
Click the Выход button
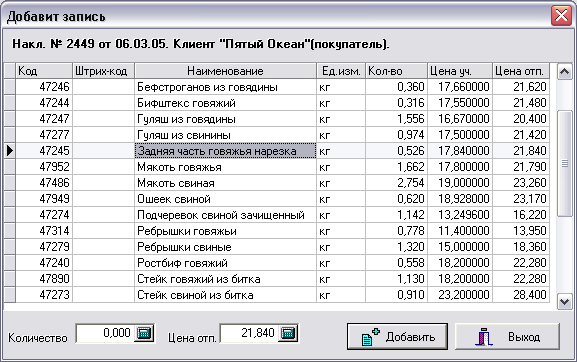pos(507,336)
